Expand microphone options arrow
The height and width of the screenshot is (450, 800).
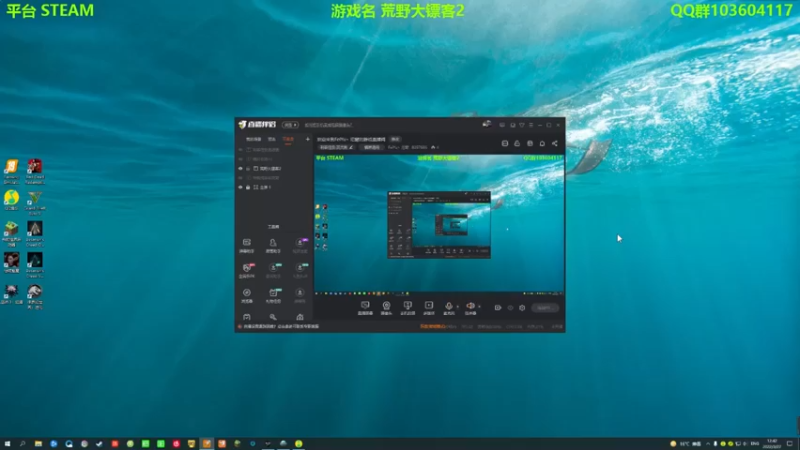[457, 307]
